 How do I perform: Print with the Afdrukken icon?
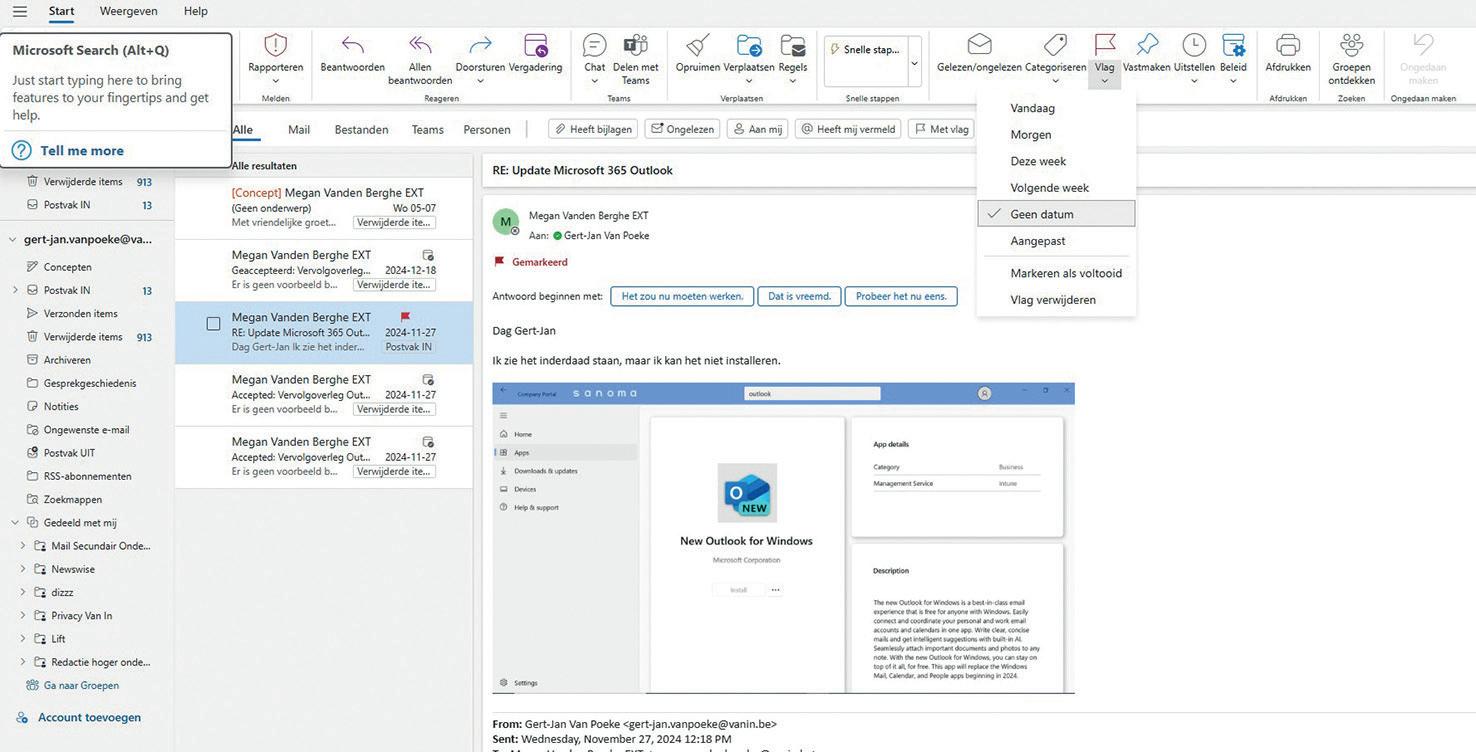[x=1288, y=45]
